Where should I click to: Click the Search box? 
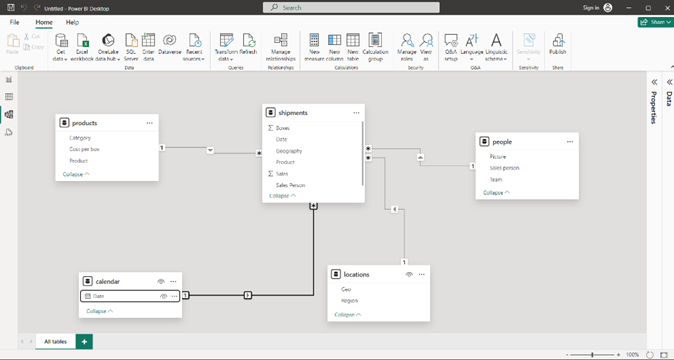coord(351,8)
